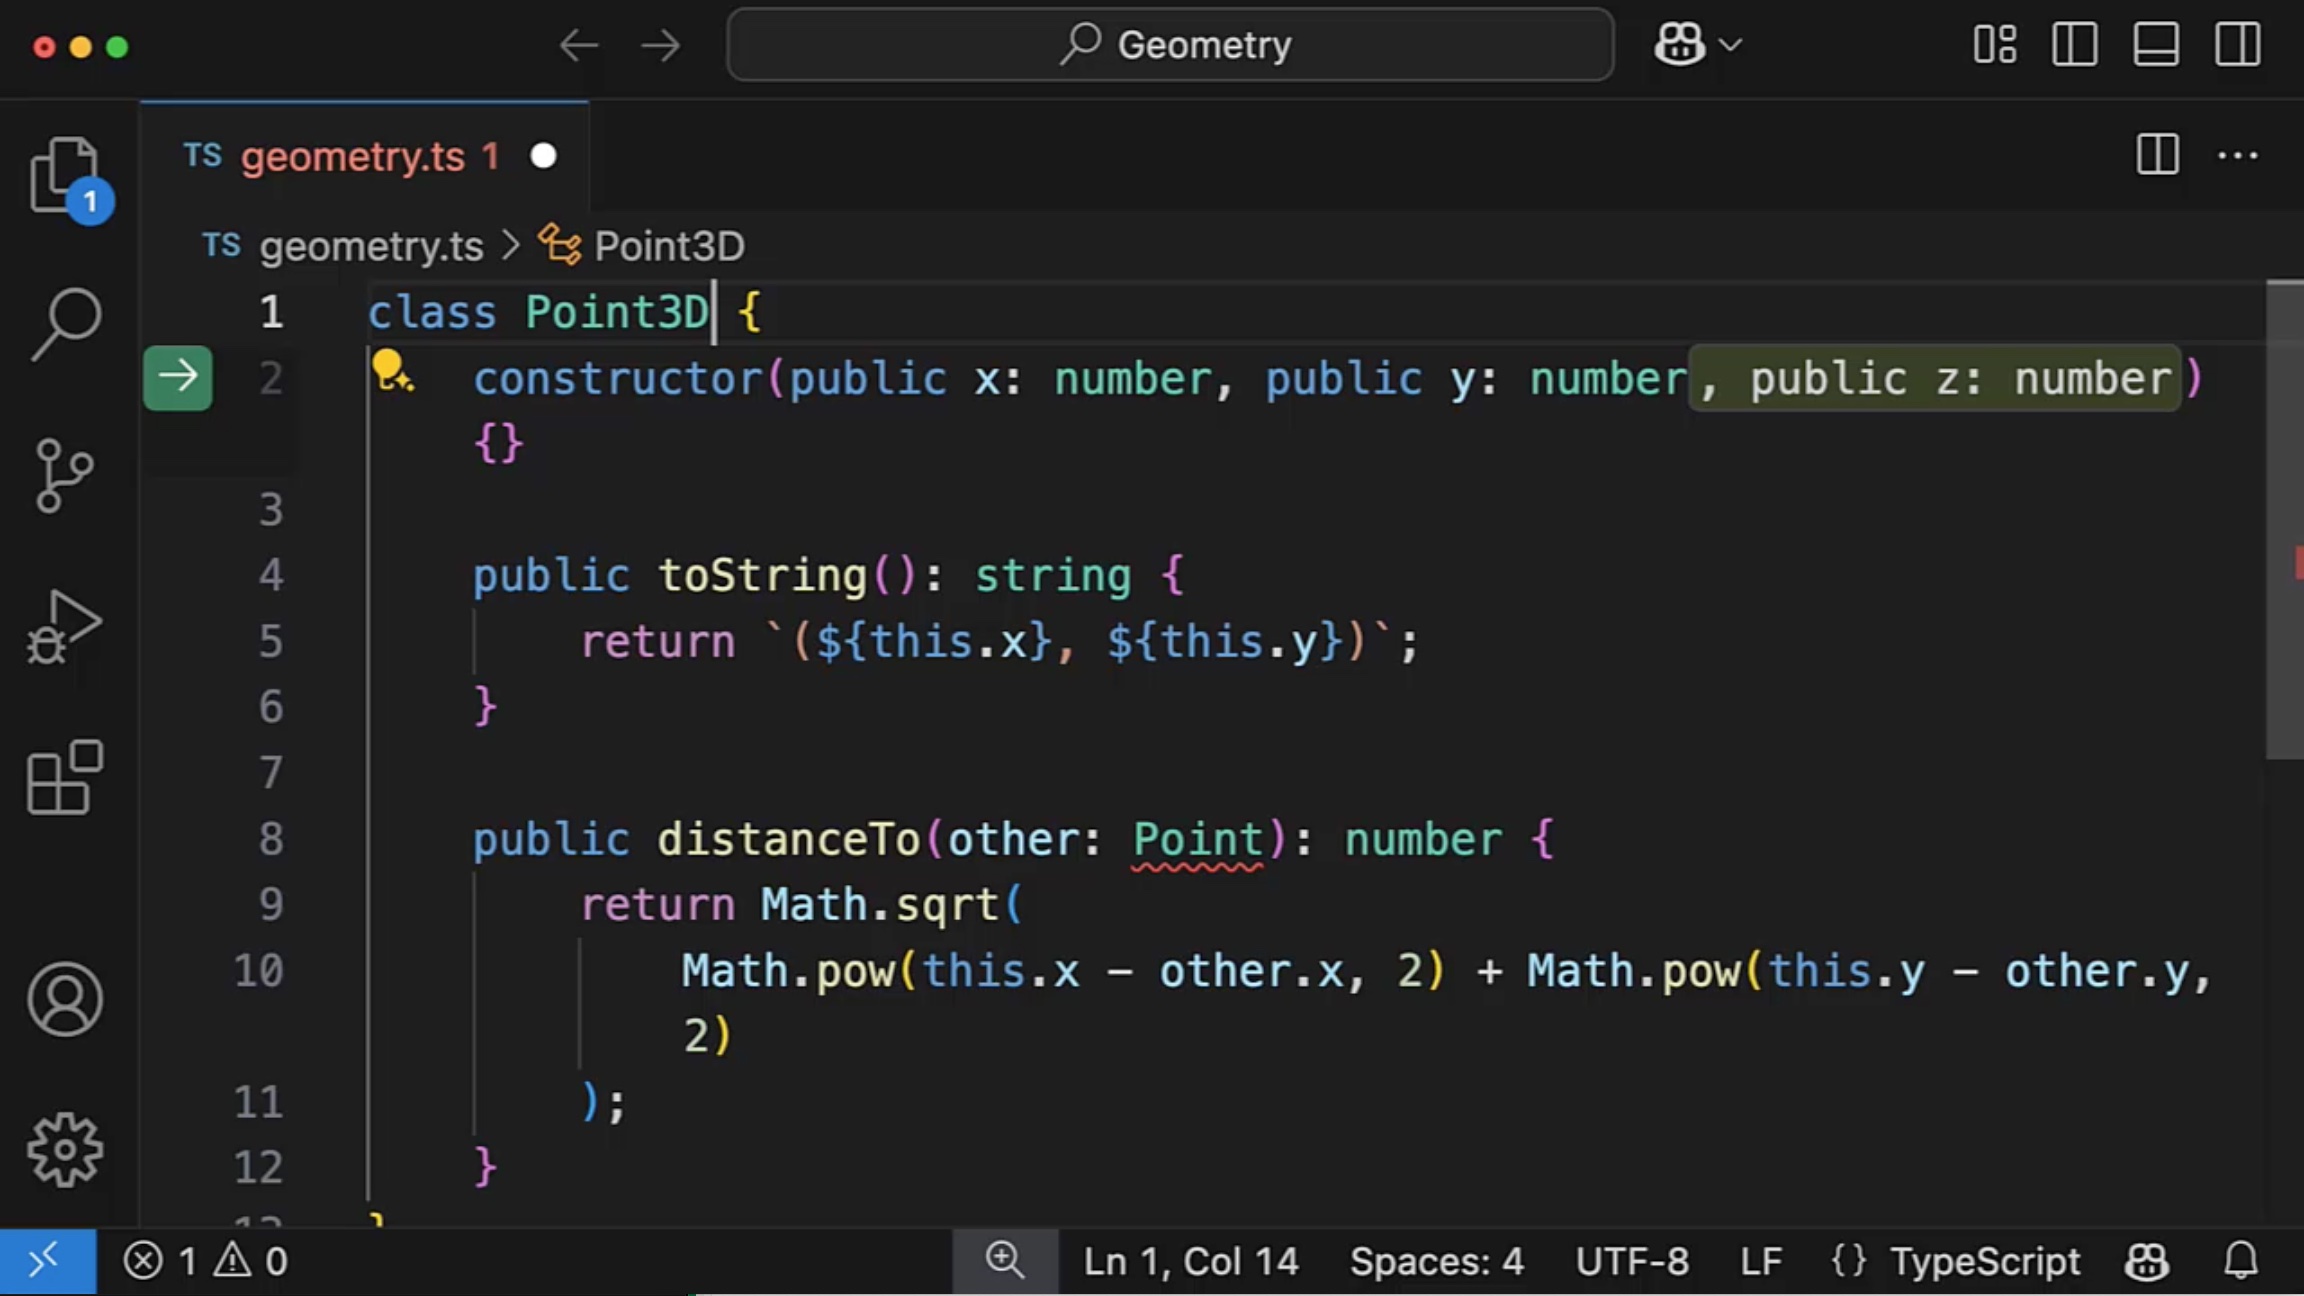Open the Extensions view
Viewport: 2304px width, 1296px height.
64,777
